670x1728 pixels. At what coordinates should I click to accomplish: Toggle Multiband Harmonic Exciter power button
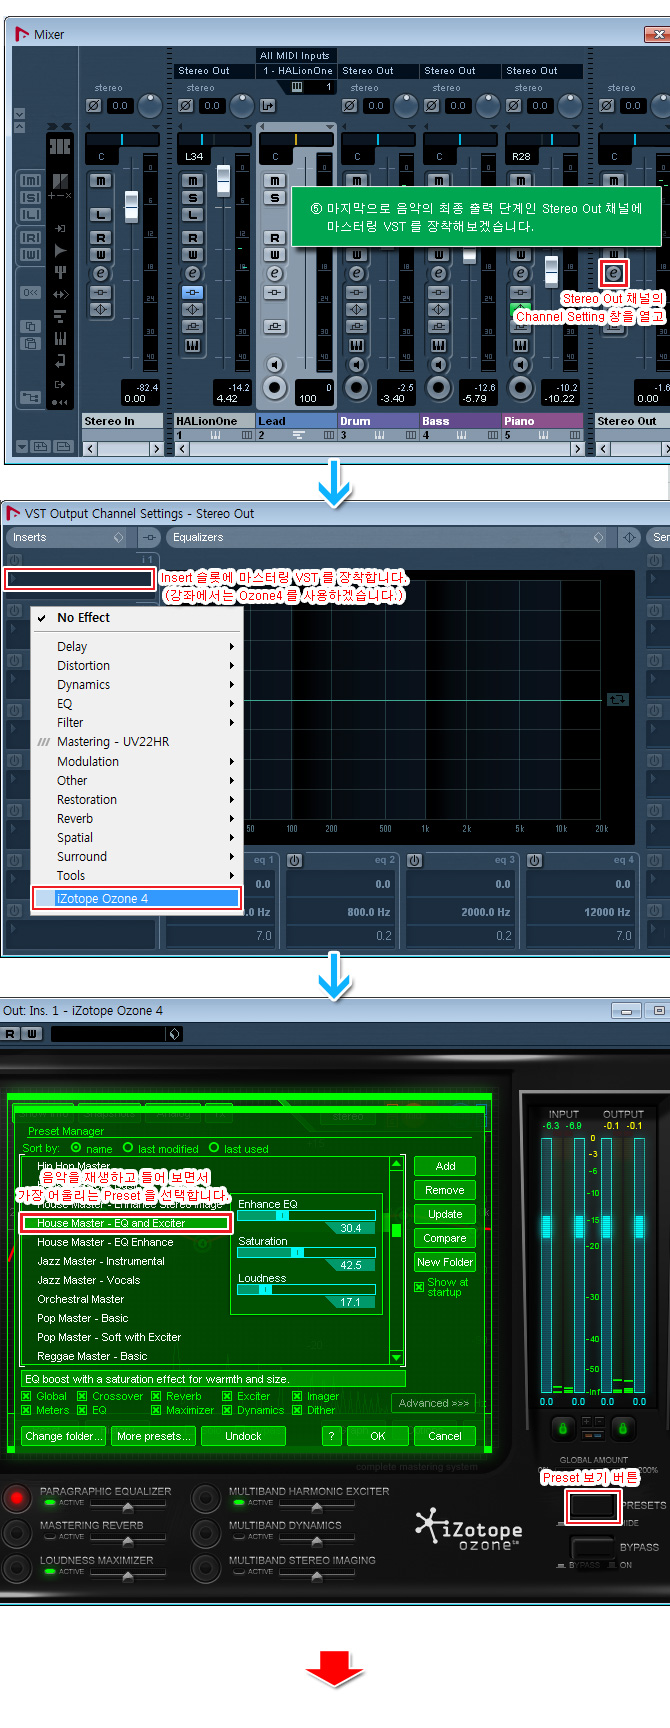coord(206,1497)
